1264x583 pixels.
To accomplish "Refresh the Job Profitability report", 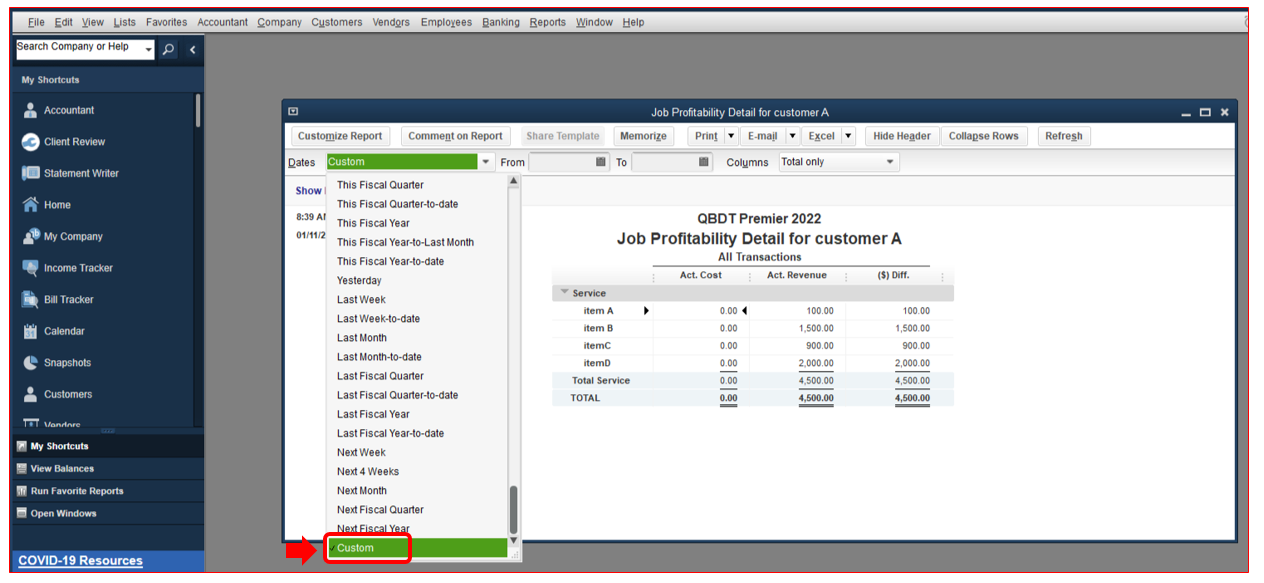I will click(1063, 135).
